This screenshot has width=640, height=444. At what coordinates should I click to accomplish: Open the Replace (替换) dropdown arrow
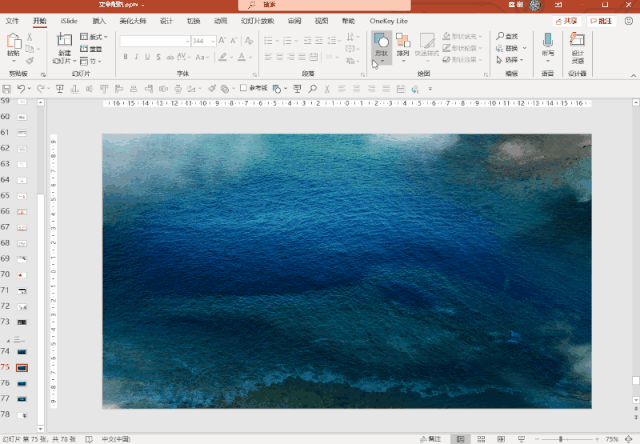[524, 48]
